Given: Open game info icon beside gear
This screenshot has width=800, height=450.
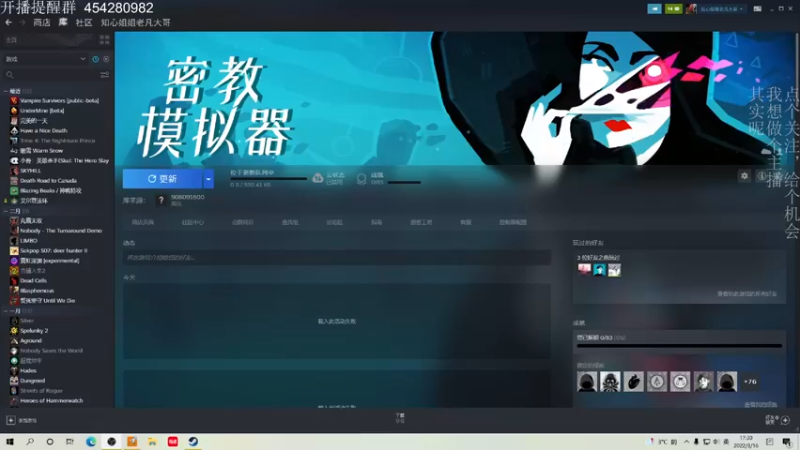Looking at the screenshot, I should tap(762, 176).
